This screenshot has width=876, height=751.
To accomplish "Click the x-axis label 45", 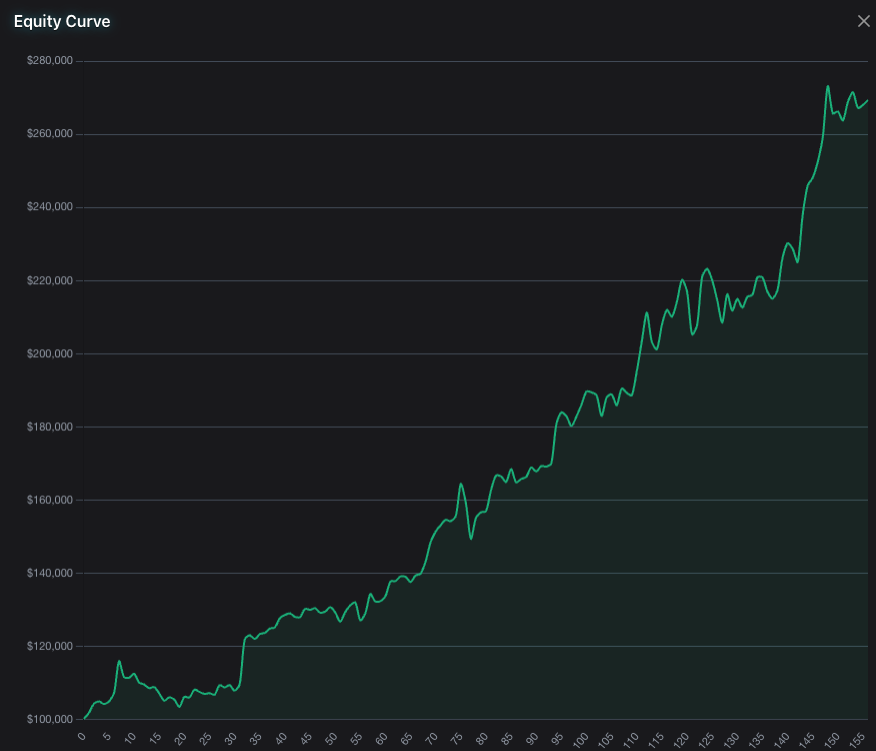I will coord(306,738).
